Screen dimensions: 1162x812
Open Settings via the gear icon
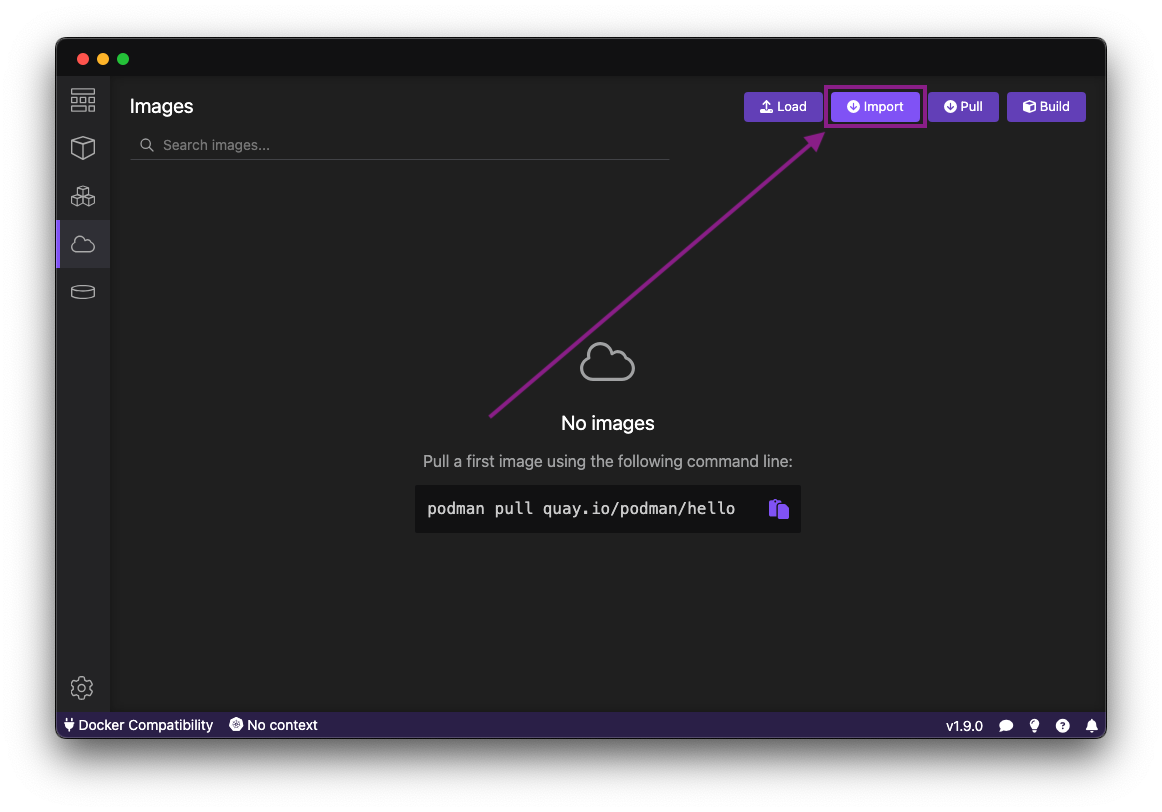click(x=82, y=687)
